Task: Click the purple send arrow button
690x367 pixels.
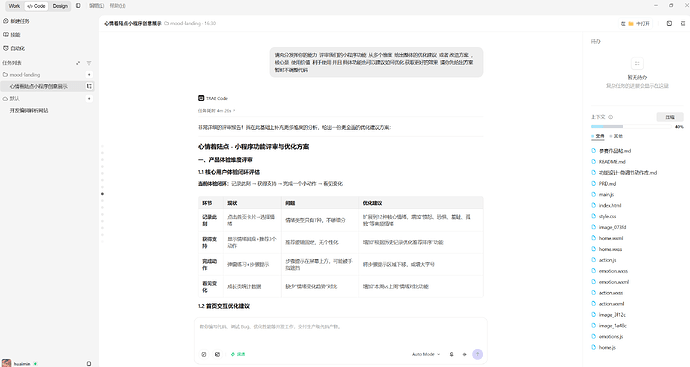Action: (477, 354)
